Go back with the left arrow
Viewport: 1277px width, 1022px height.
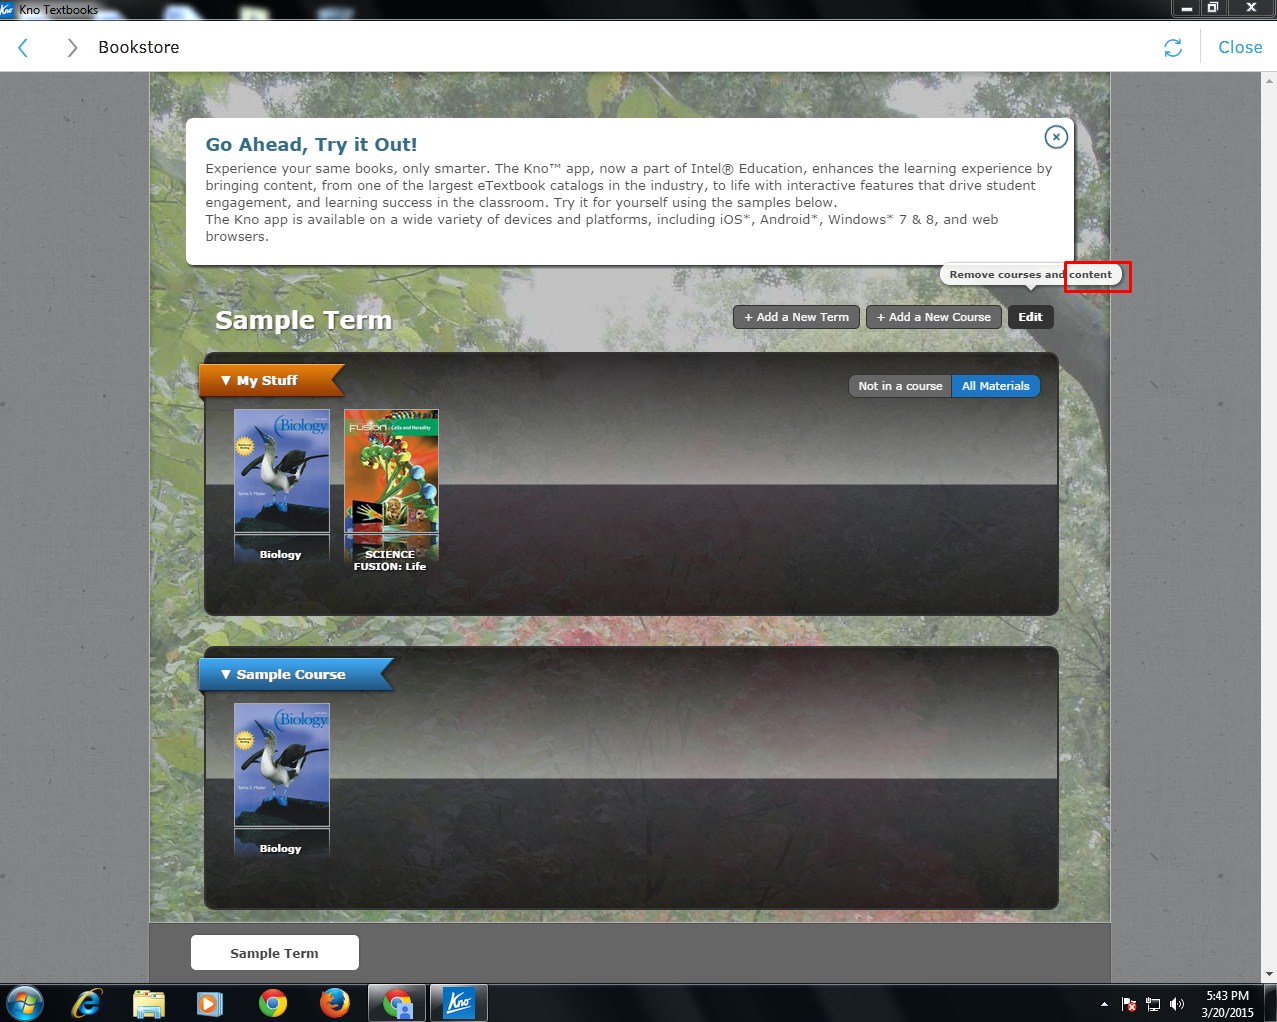(23, 48)
